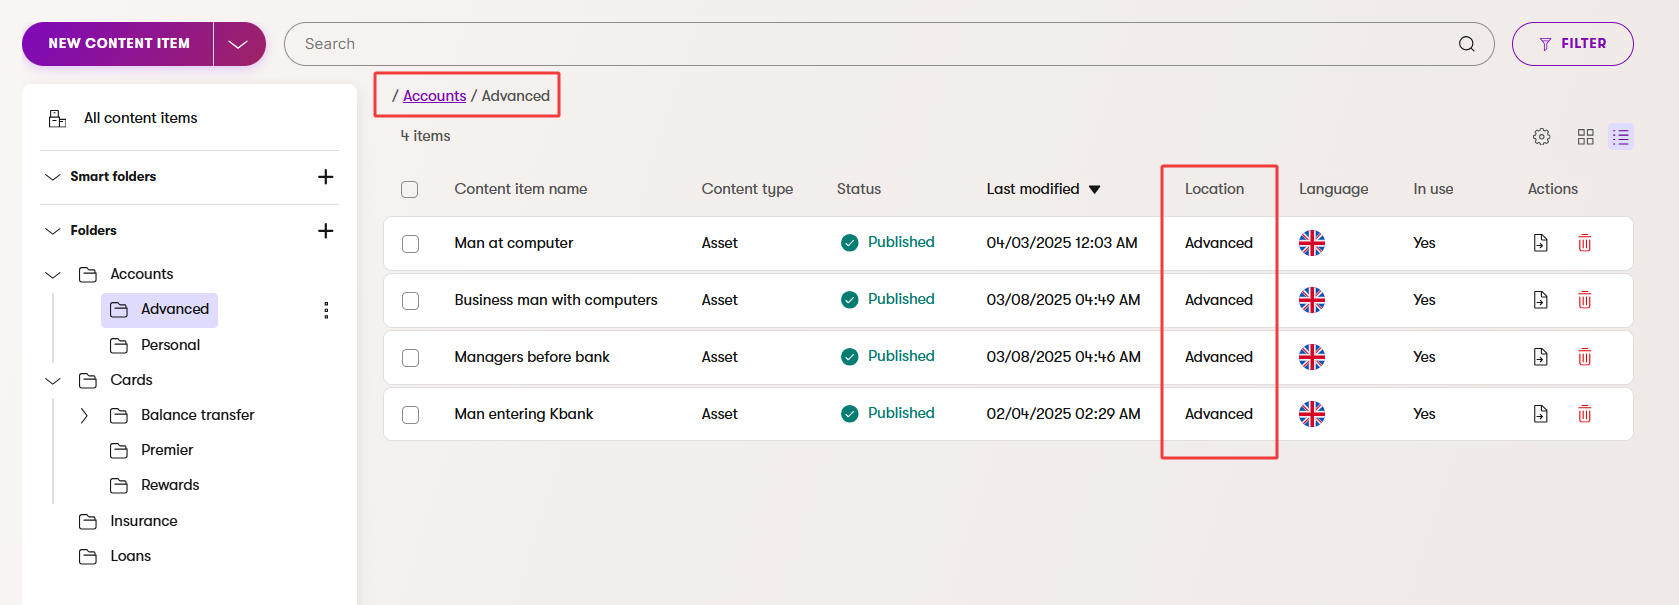Screen dimensions: 1679x605
Task: Collapse the Accounts folder tree
Action: coord(53,274)
